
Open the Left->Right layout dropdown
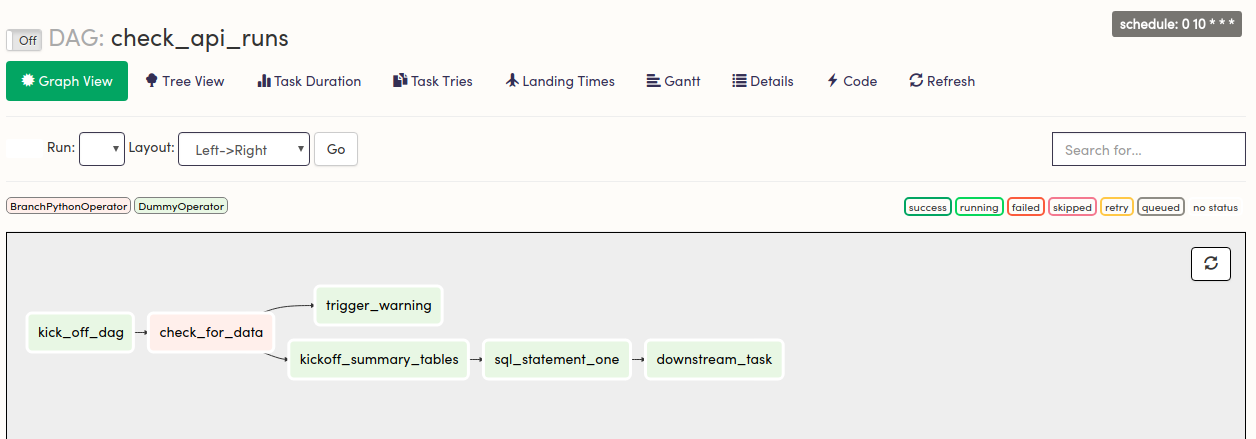pos(244,149)
